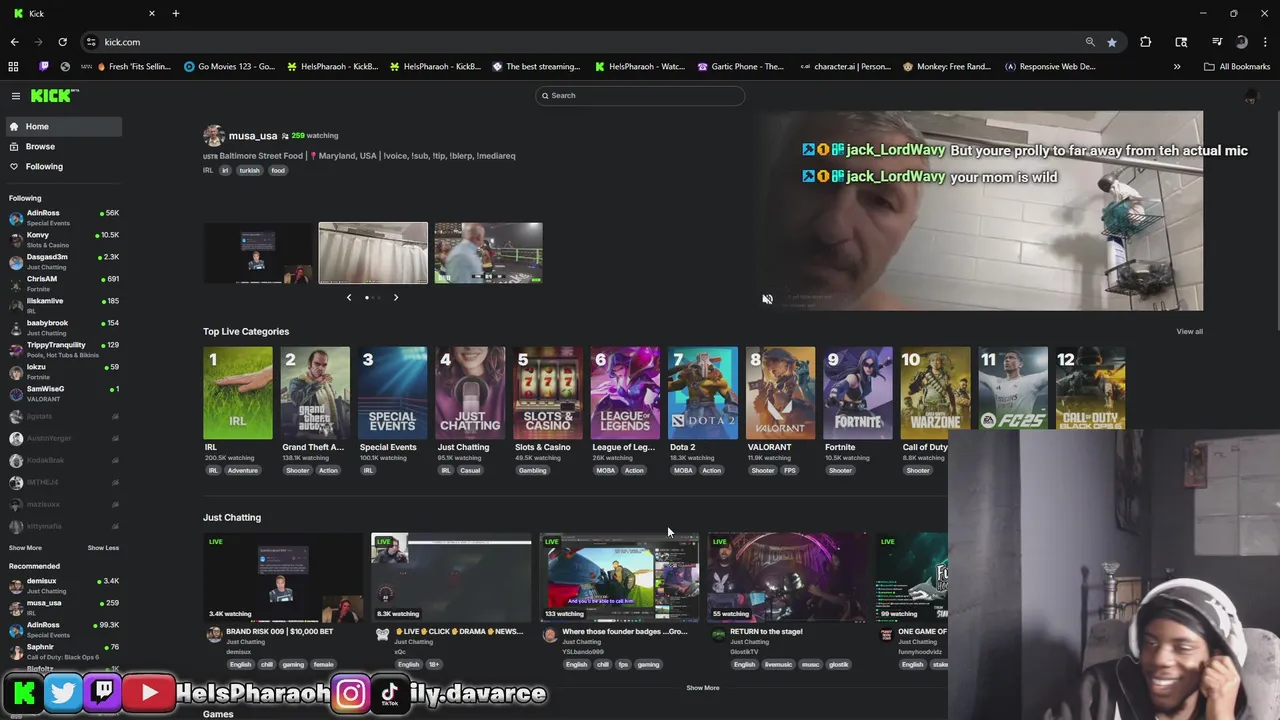The width and height of the screenshot is (1280, 720).
Task: Open the Go Movies 123 bookmark
Action: (x=229, y=67)
